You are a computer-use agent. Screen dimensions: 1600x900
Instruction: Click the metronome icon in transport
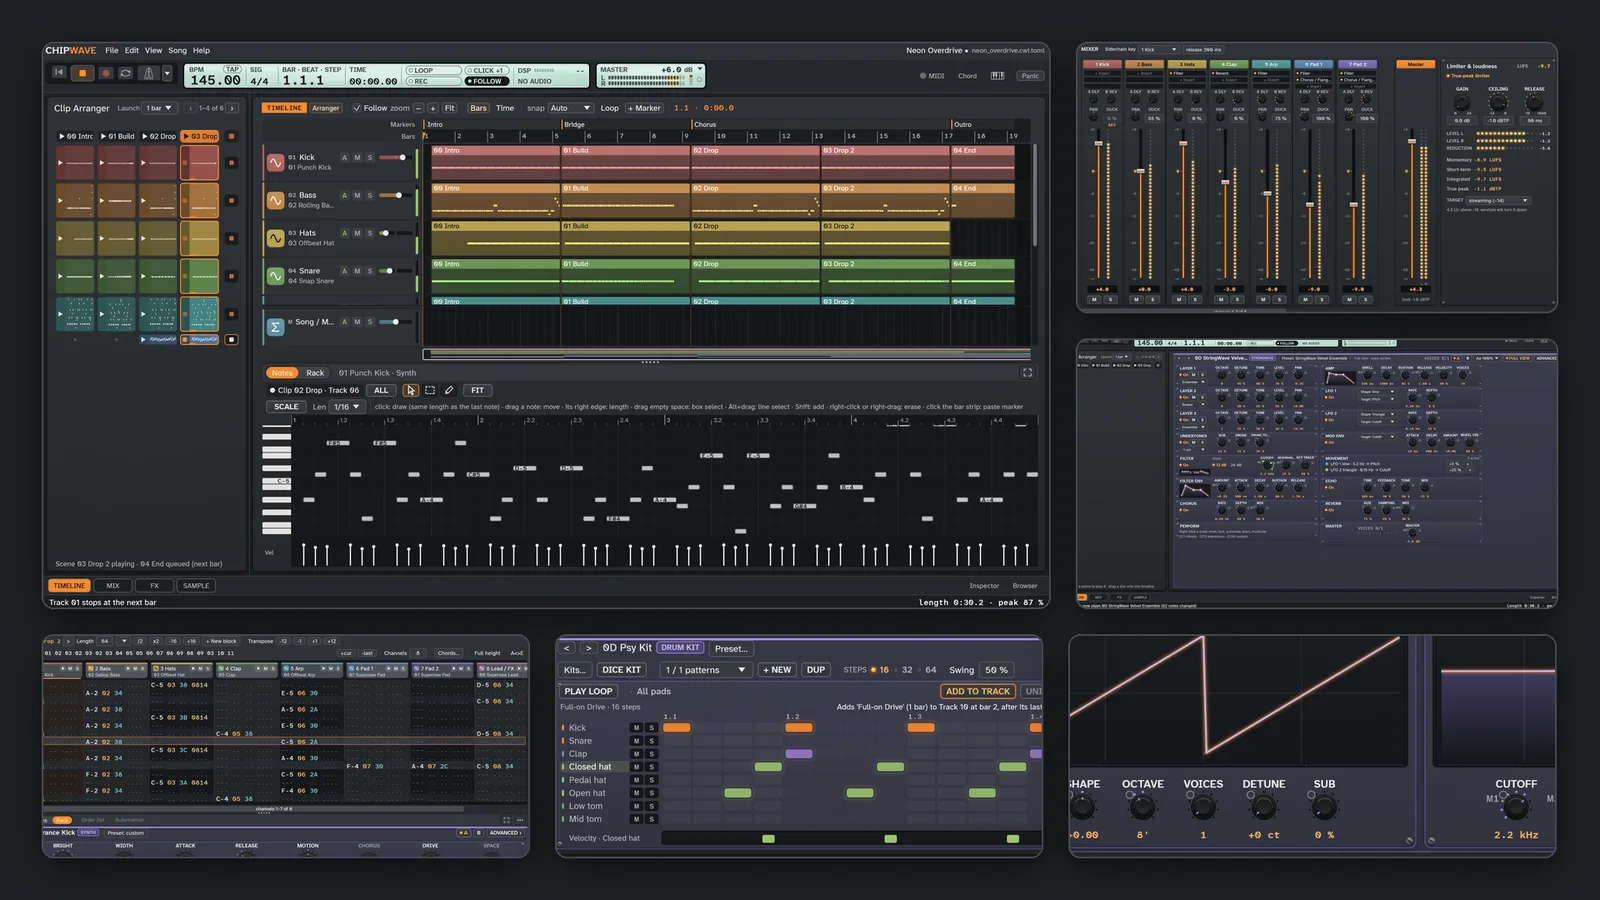tap(148, 73)
